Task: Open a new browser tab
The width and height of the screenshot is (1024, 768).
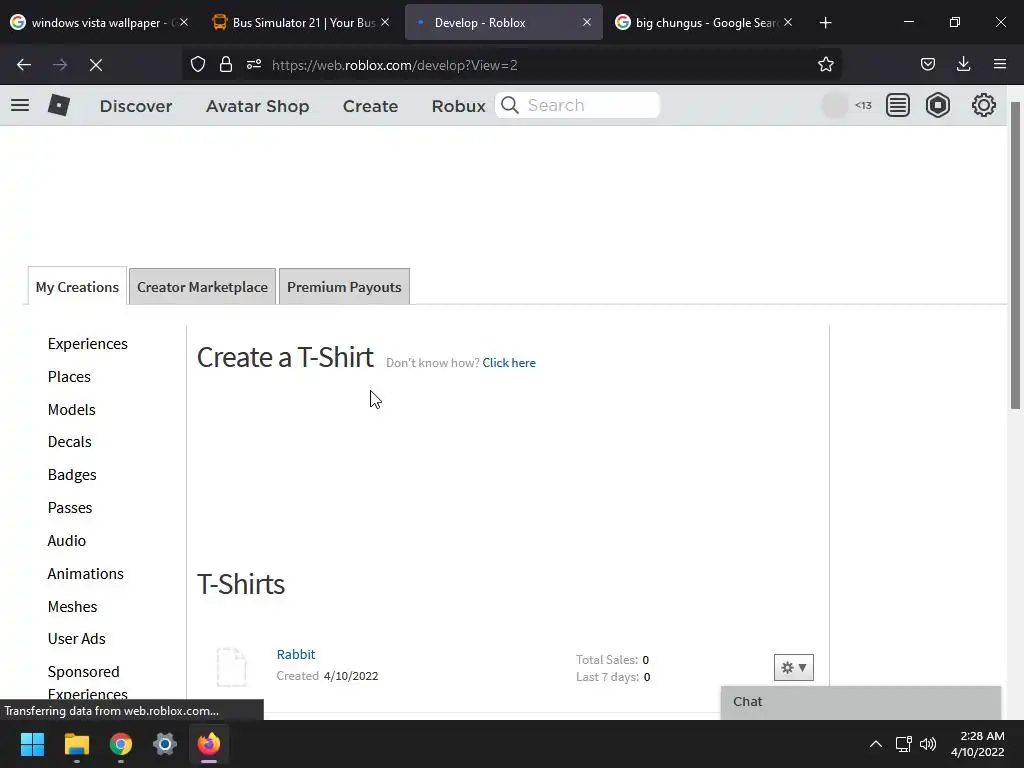Action: 825,23
